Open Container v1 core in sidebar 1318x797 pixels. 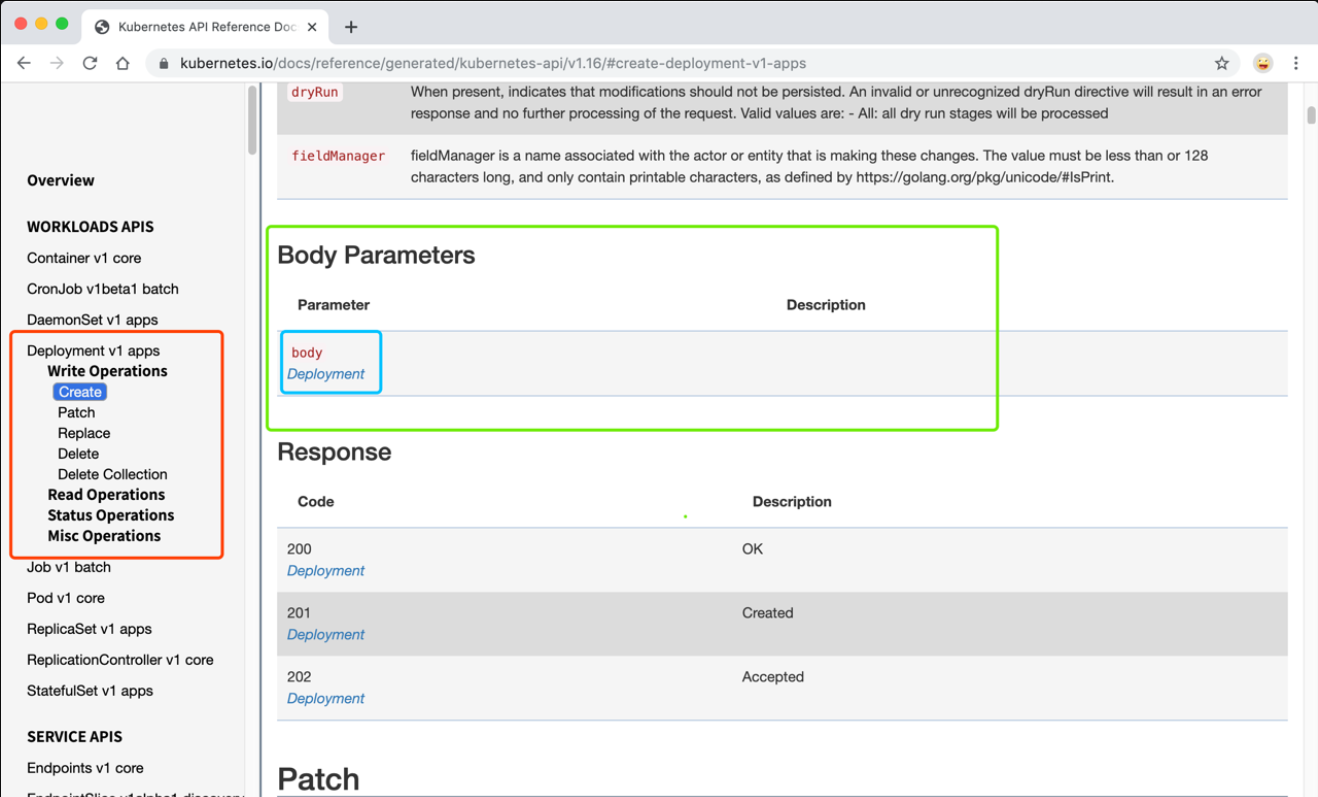pos(84,258)
